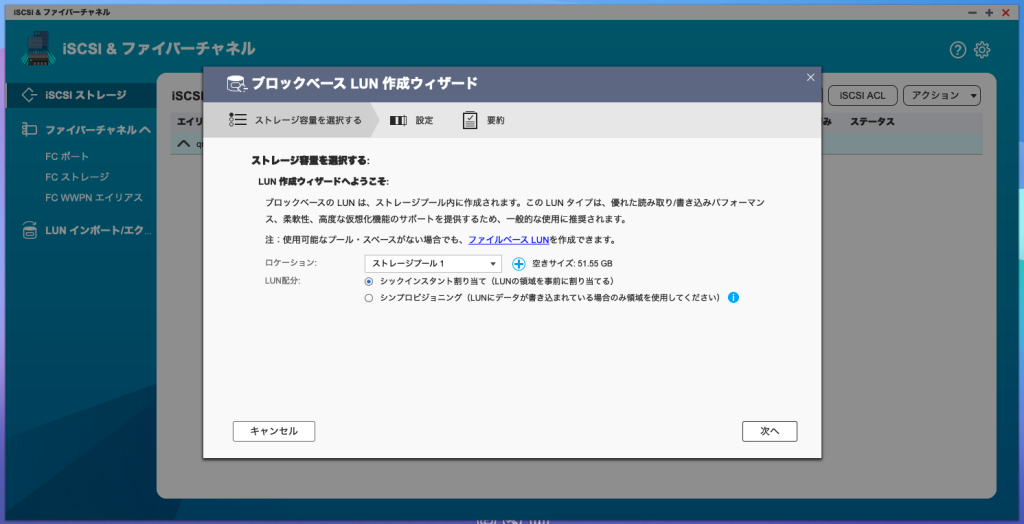Open the storage pool location dropdown
The width and height of the screenshot is (1024, 524).
[432, 264]
